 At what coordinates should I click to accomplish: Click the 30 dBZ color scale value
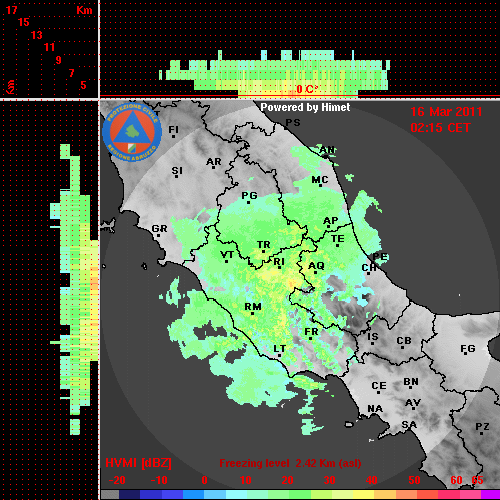[329, 480]
